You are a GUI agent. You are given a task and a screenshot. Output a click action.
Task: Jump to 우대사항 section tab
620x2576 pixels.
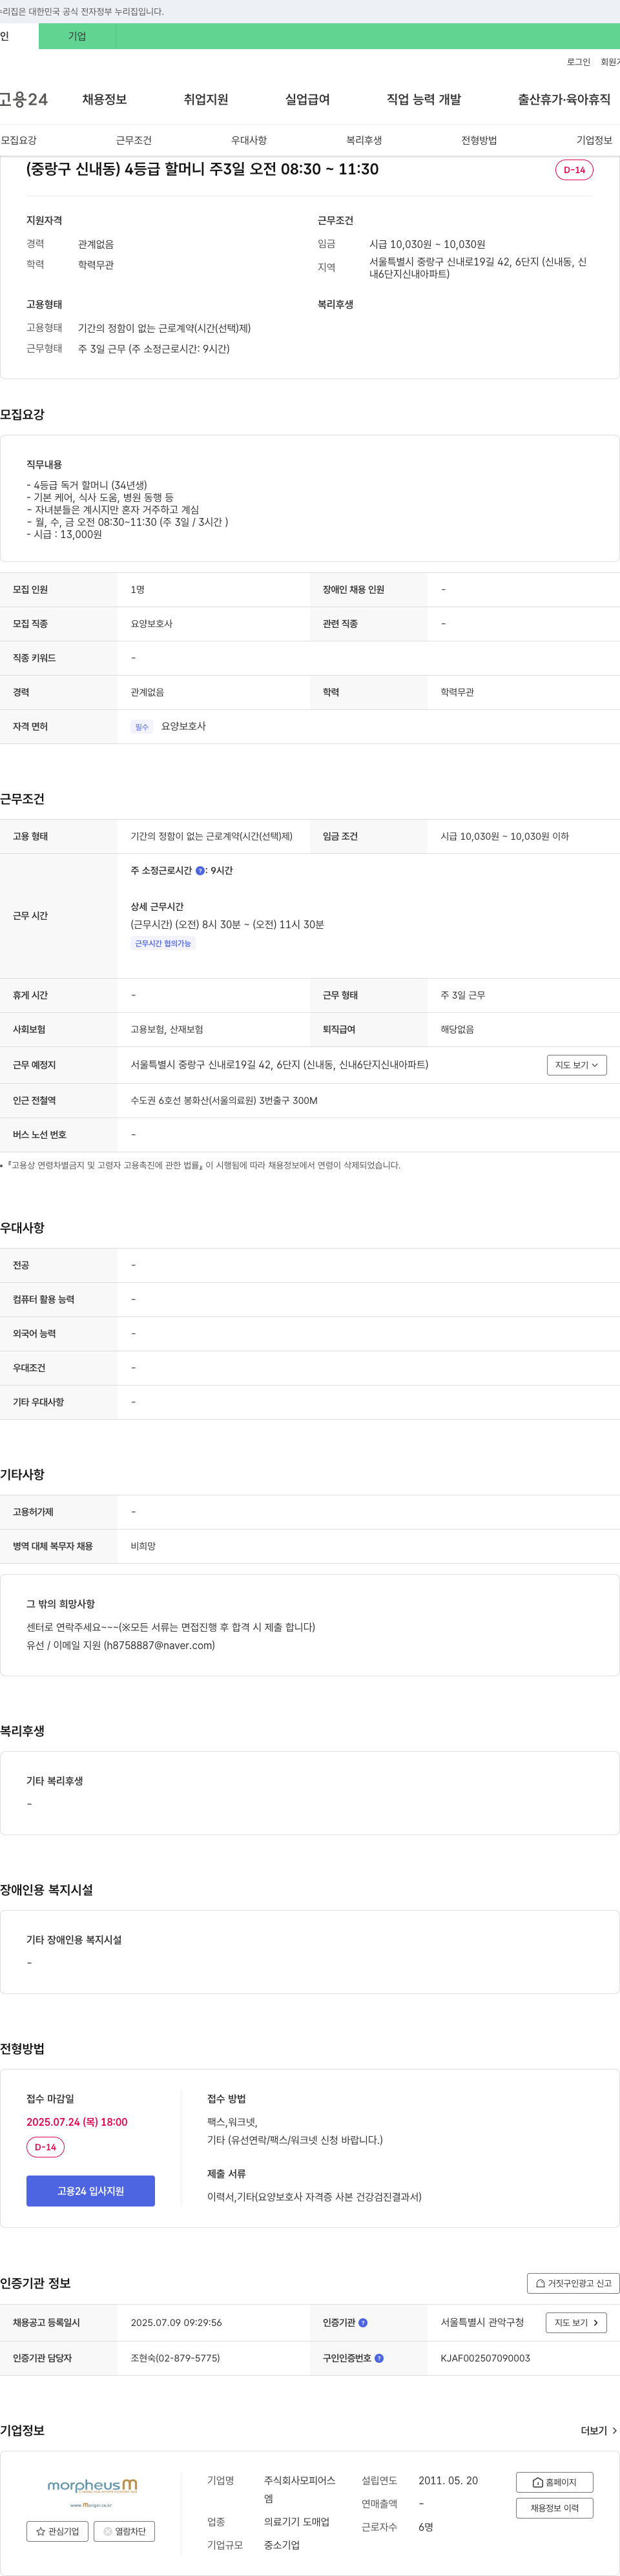tap(249, 140)
